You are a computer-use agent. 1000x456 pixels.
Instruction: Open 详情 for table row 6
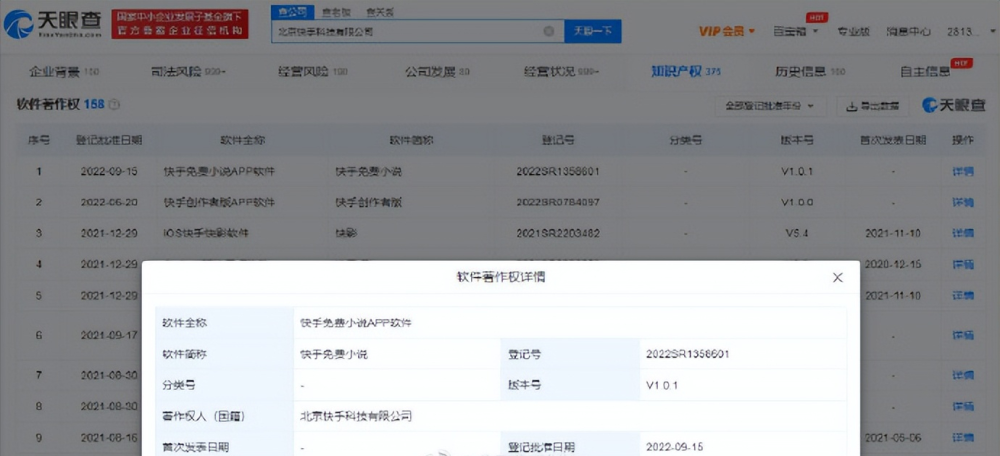click(962, 335)
